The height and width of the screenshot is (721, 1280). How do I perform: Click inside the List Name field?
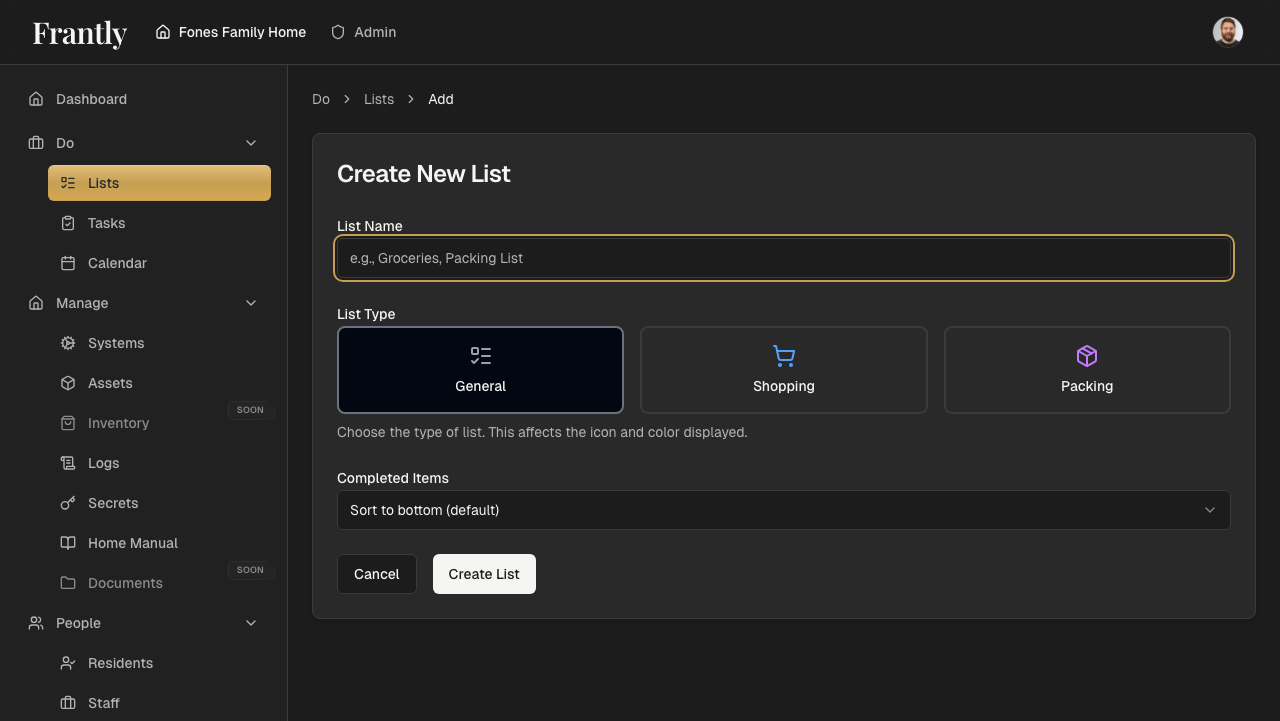point(784,258)
